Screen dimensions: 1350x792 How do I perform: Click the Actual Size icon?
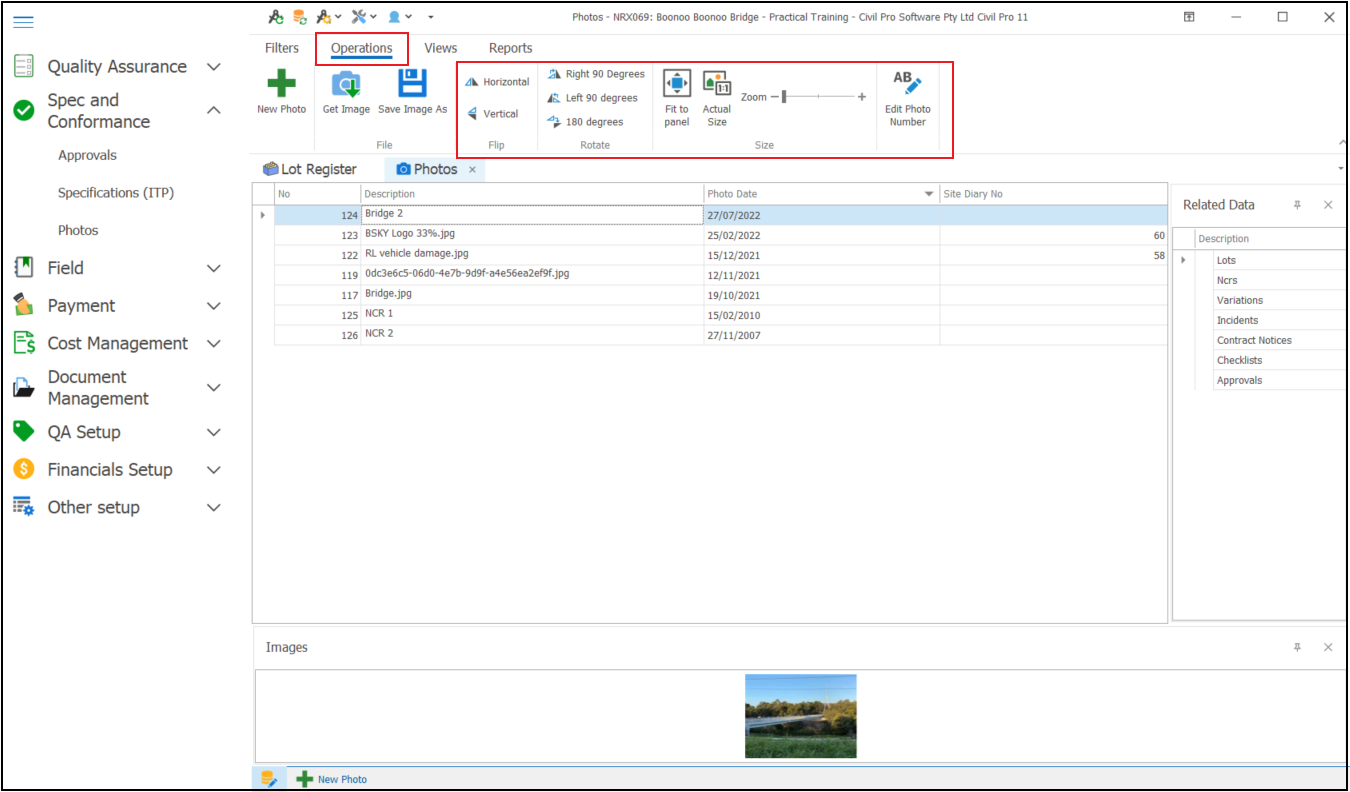(x=716, y=84)
